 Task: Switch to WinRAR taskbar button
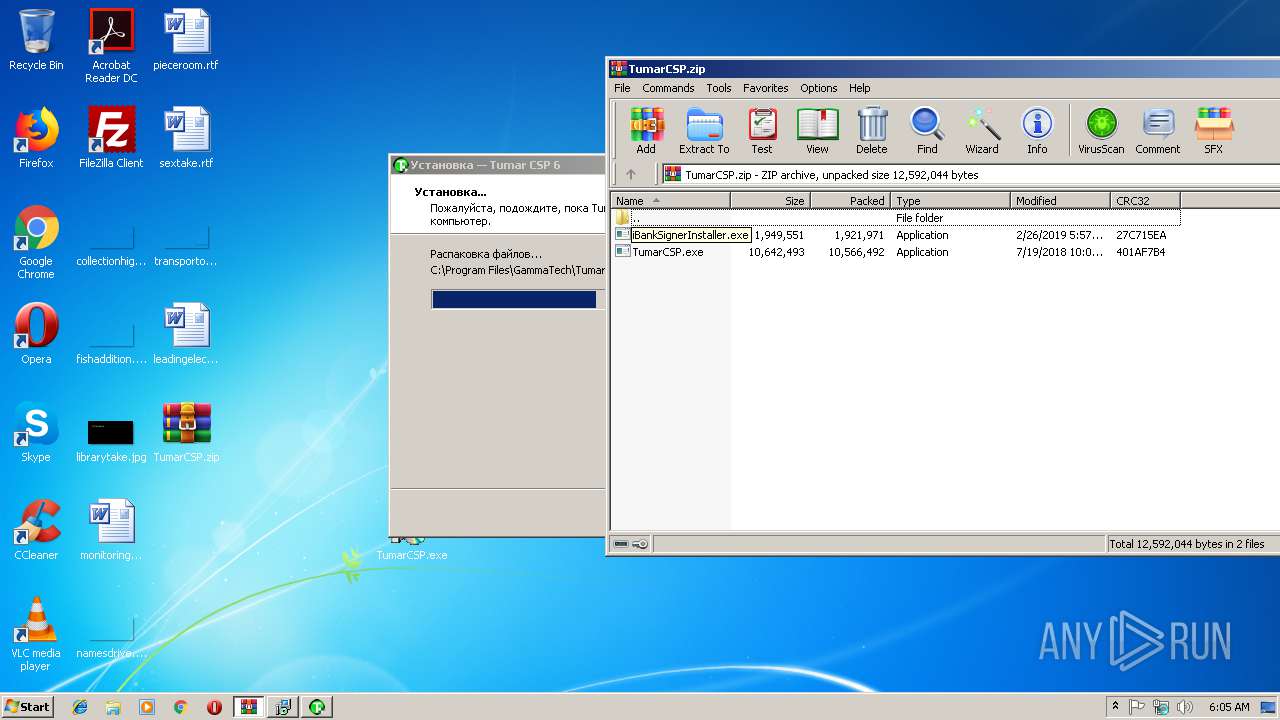[248, 707]
